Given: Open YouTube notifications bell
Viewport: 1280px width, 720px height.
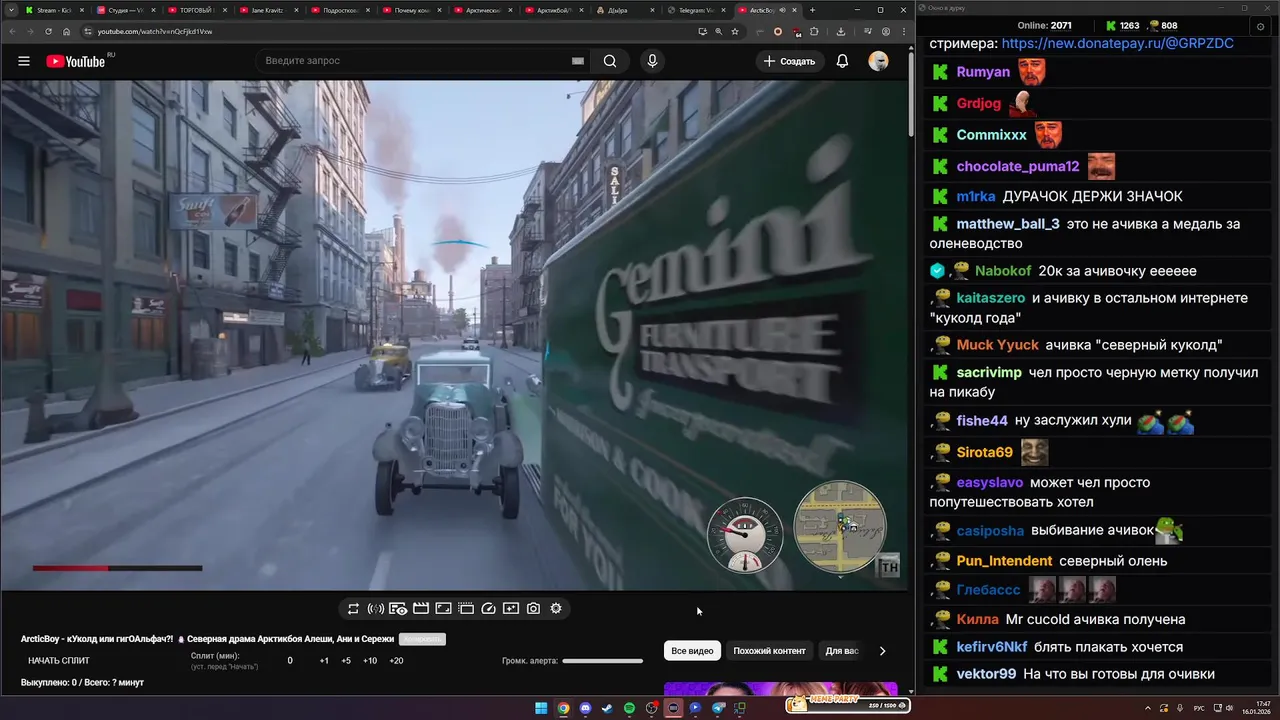Looking at the screenshot, I should coord(842,61).
